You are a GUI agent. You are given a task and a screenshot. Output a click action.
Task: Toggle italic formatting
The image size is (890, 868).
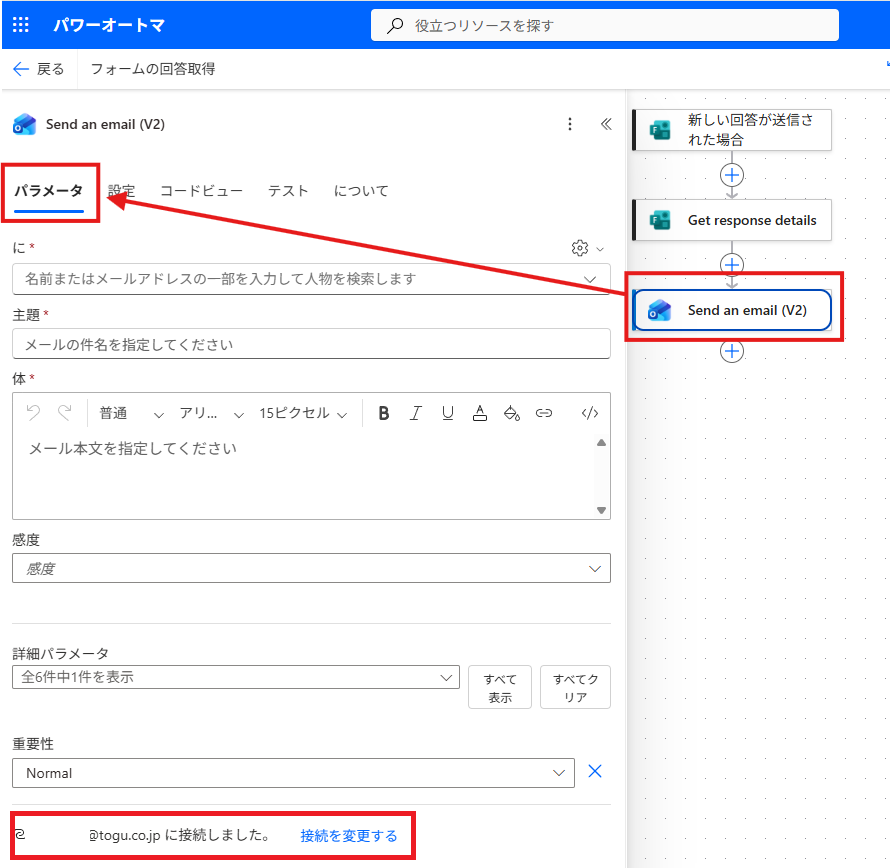(x=415, y=413)
